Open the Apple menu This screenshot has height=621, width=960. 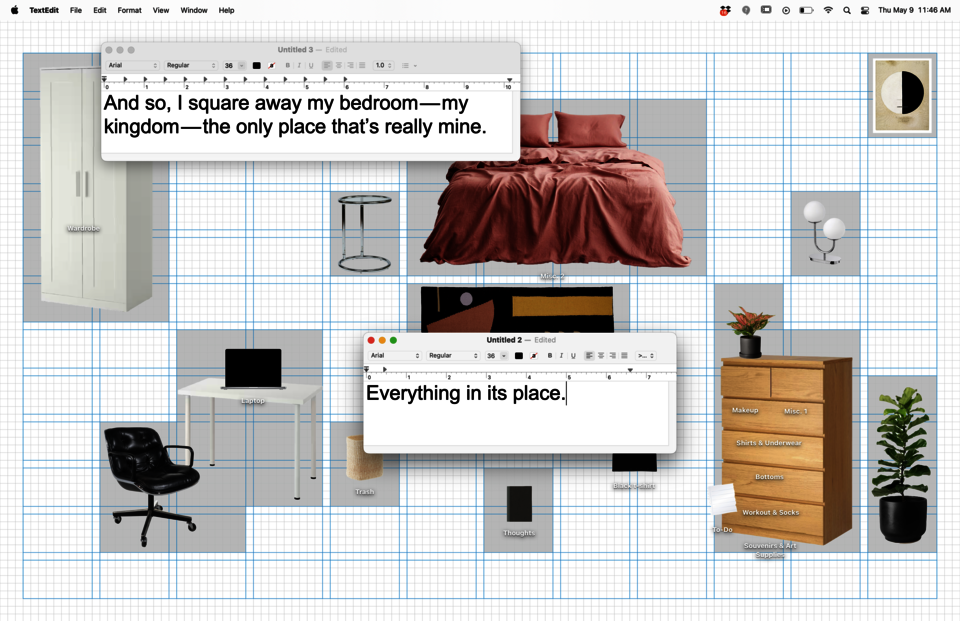pos(15,10)
